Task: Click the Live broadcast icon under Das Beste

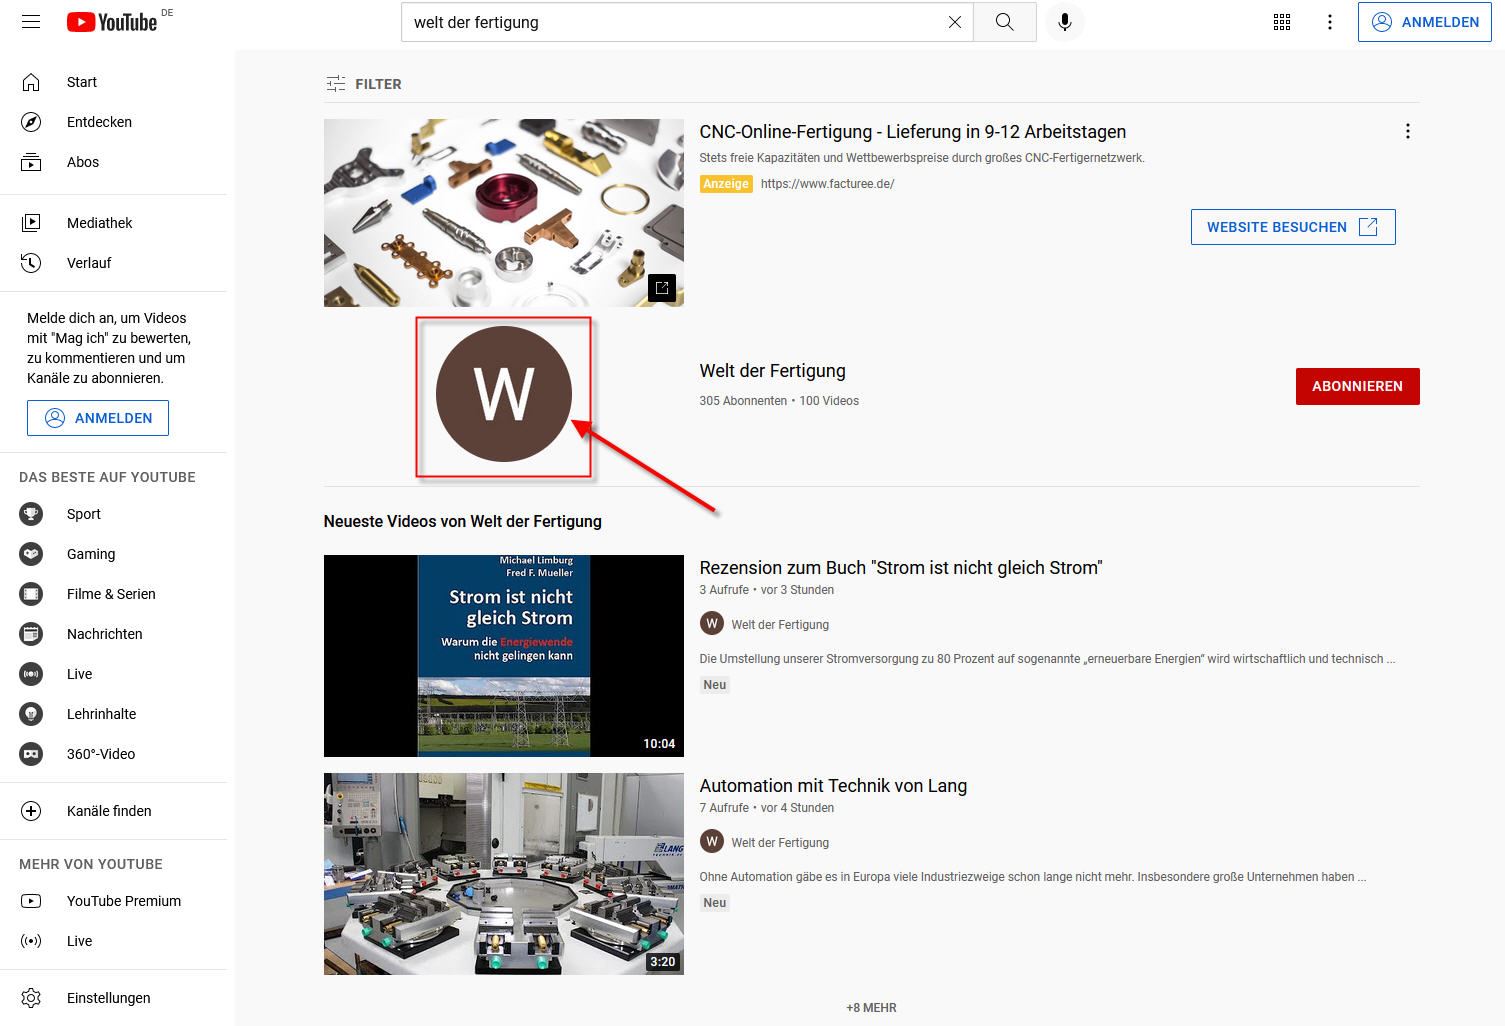Action: 31,674
